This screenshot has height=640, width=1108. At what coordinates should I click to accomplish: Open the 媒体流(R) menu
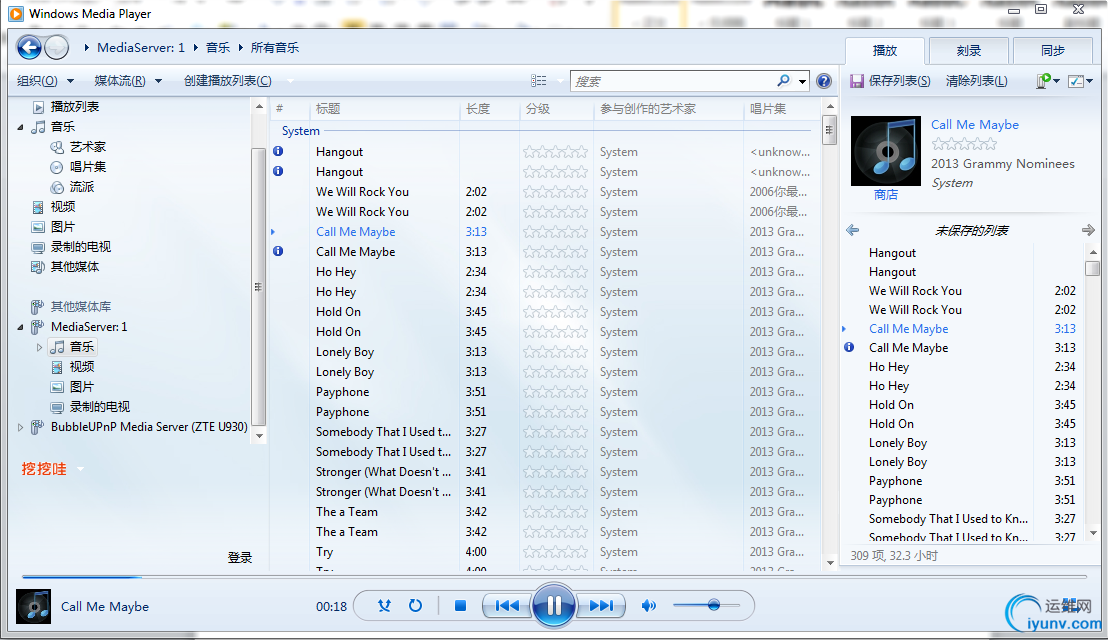128,81
